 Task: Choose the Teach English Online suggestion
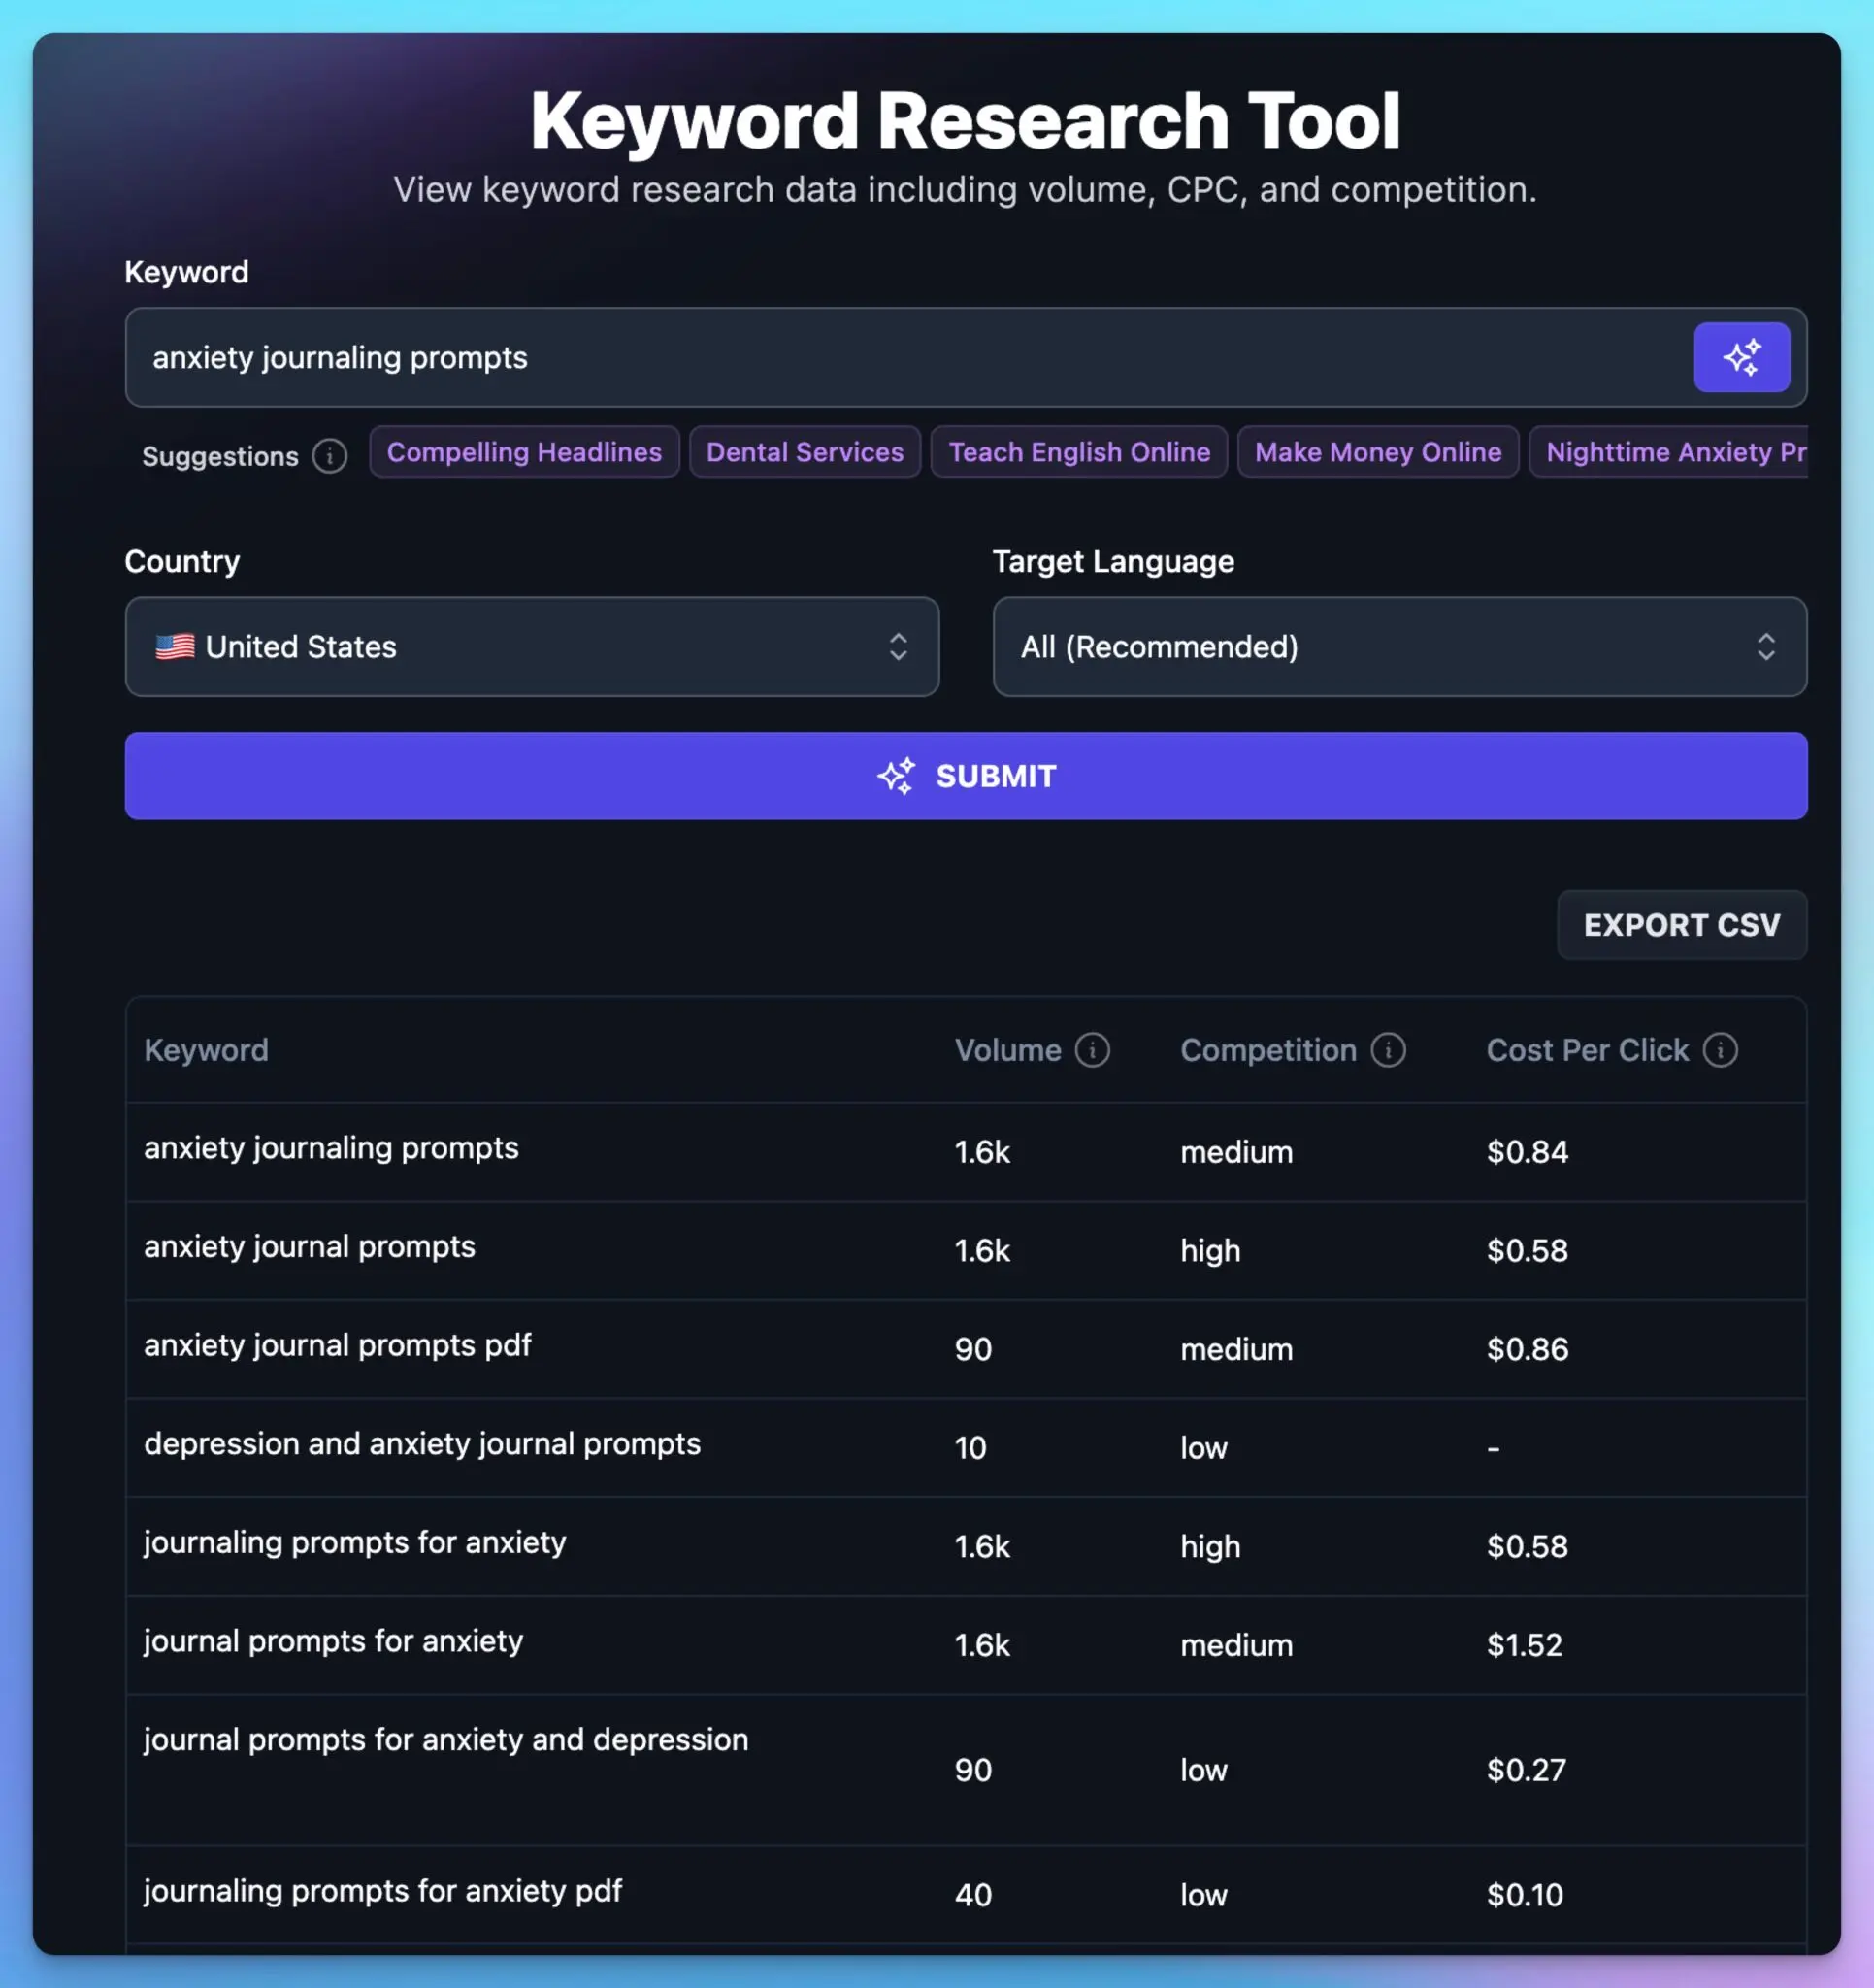[x=1079, y=452]
